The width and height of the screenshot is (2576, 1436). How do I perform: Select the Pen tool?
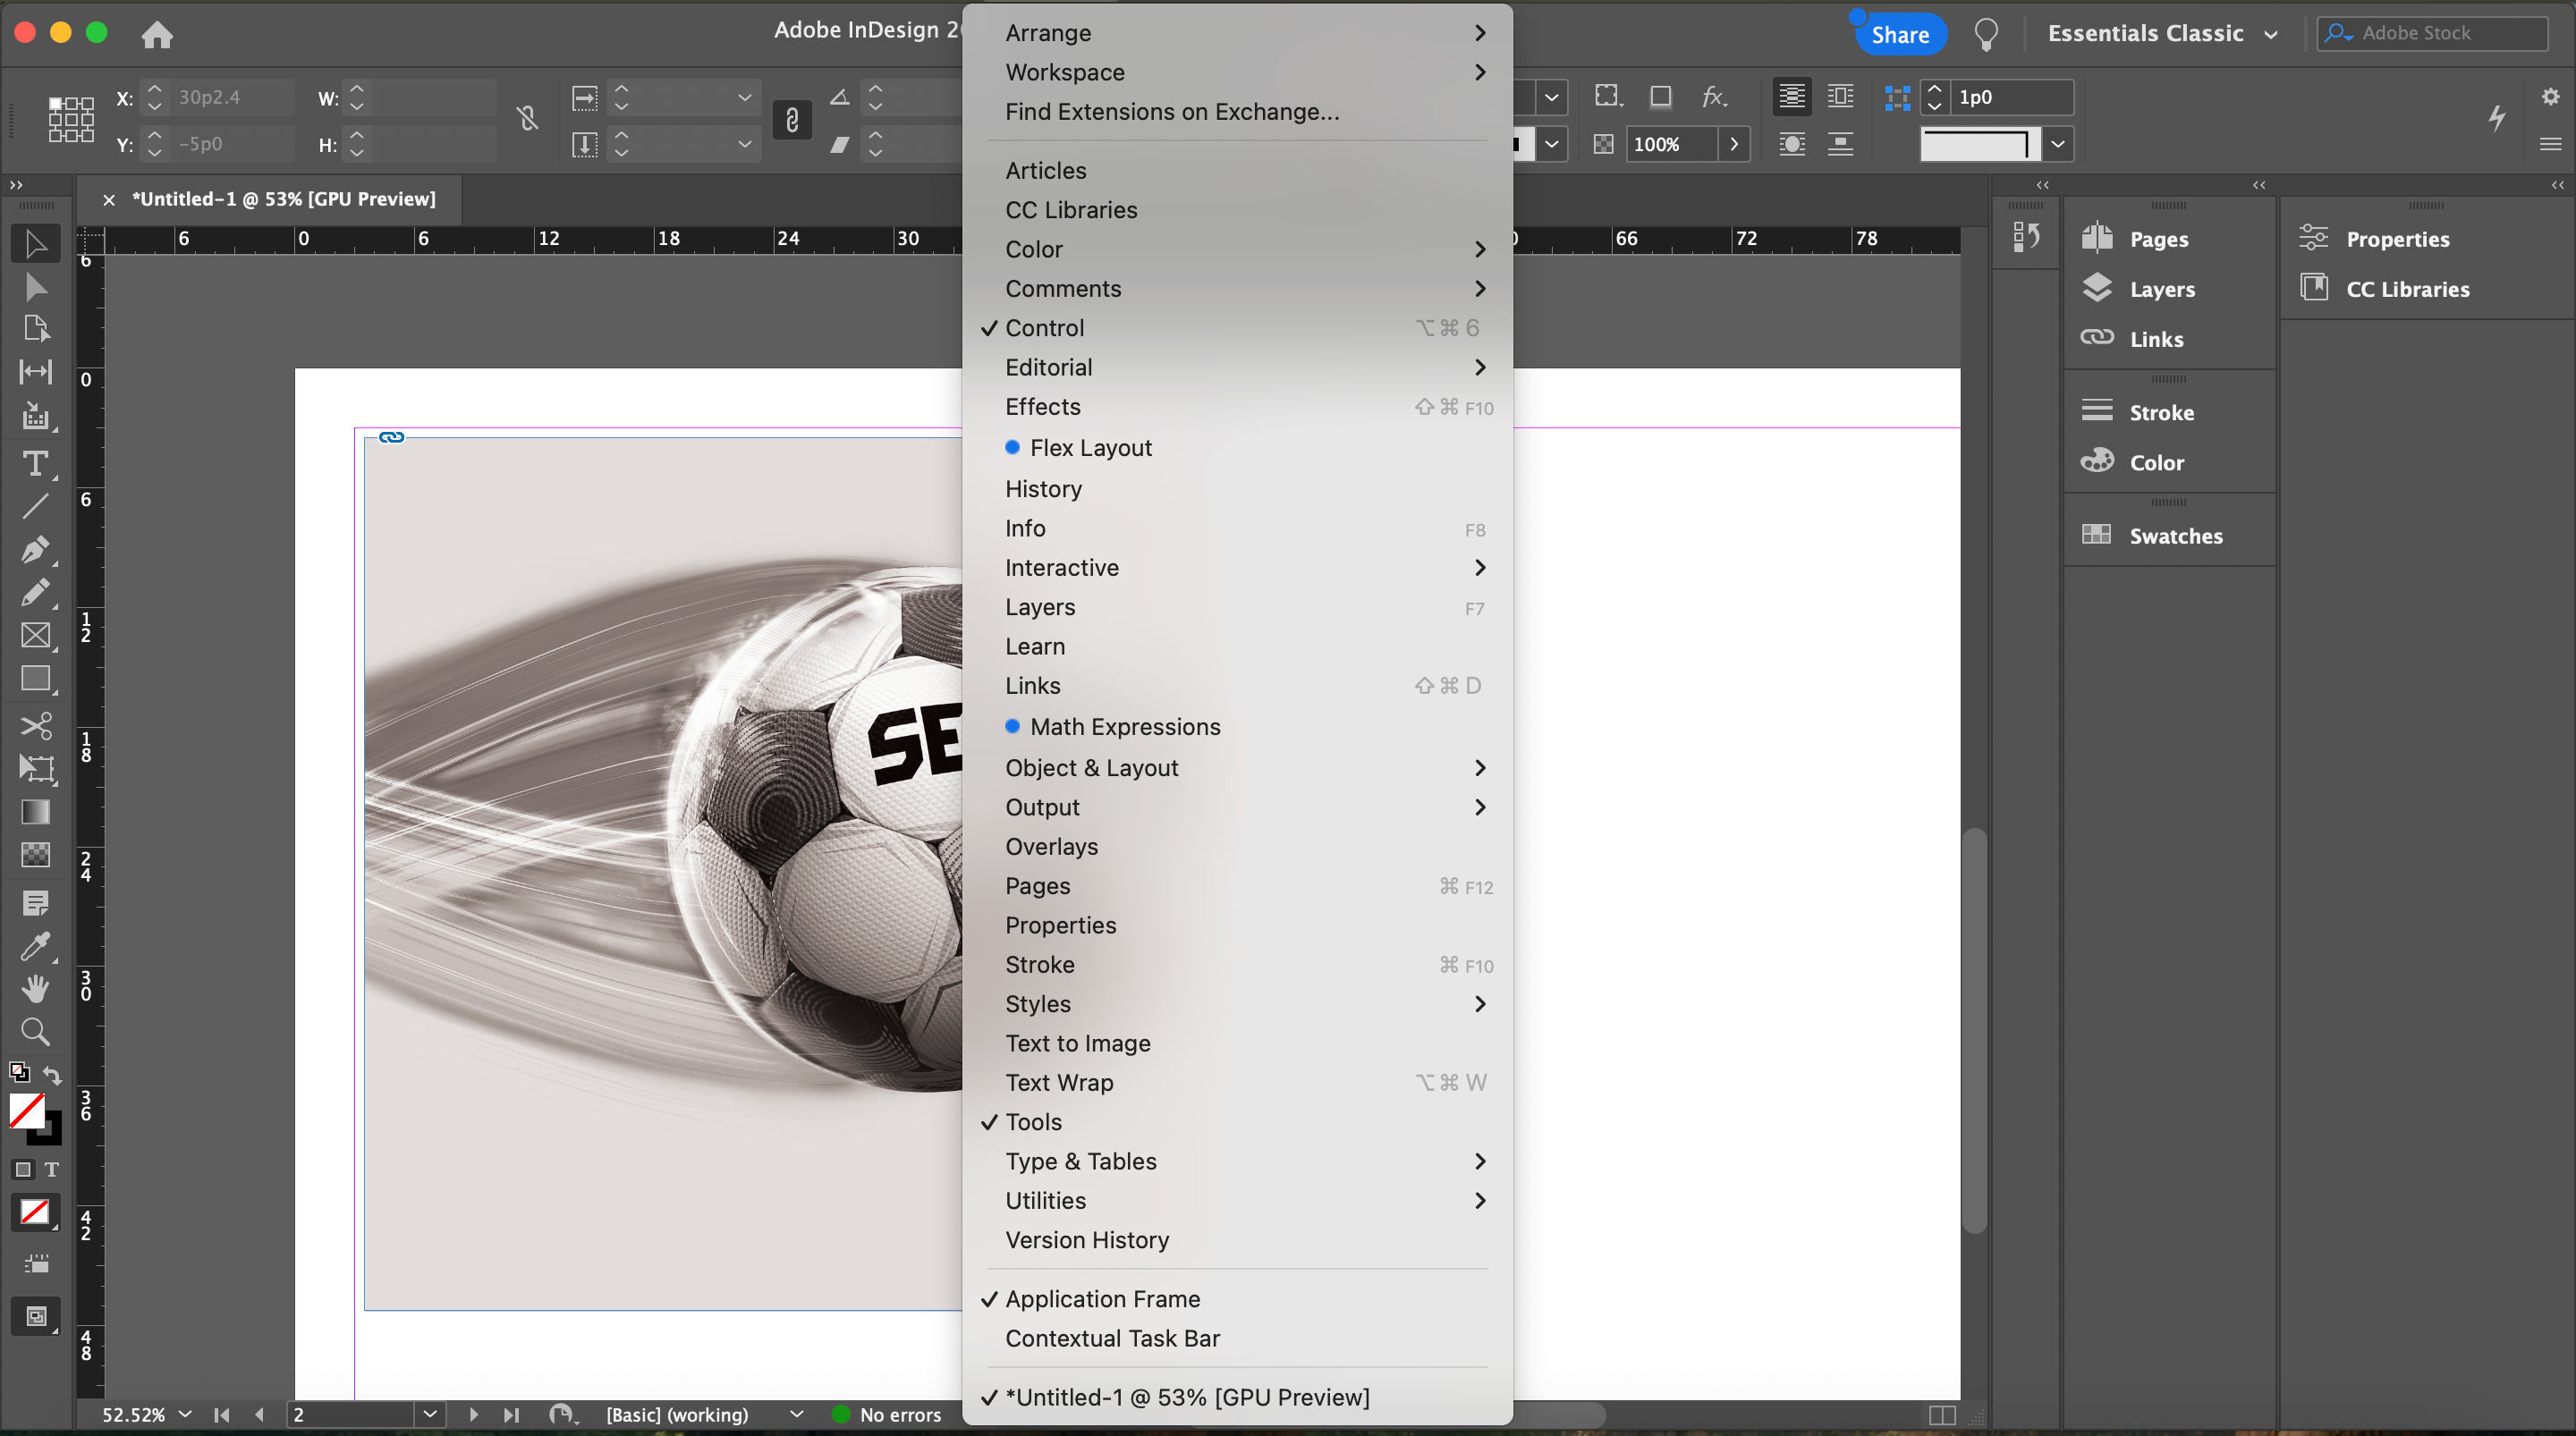pyautogui.click(x=35, y=549)
